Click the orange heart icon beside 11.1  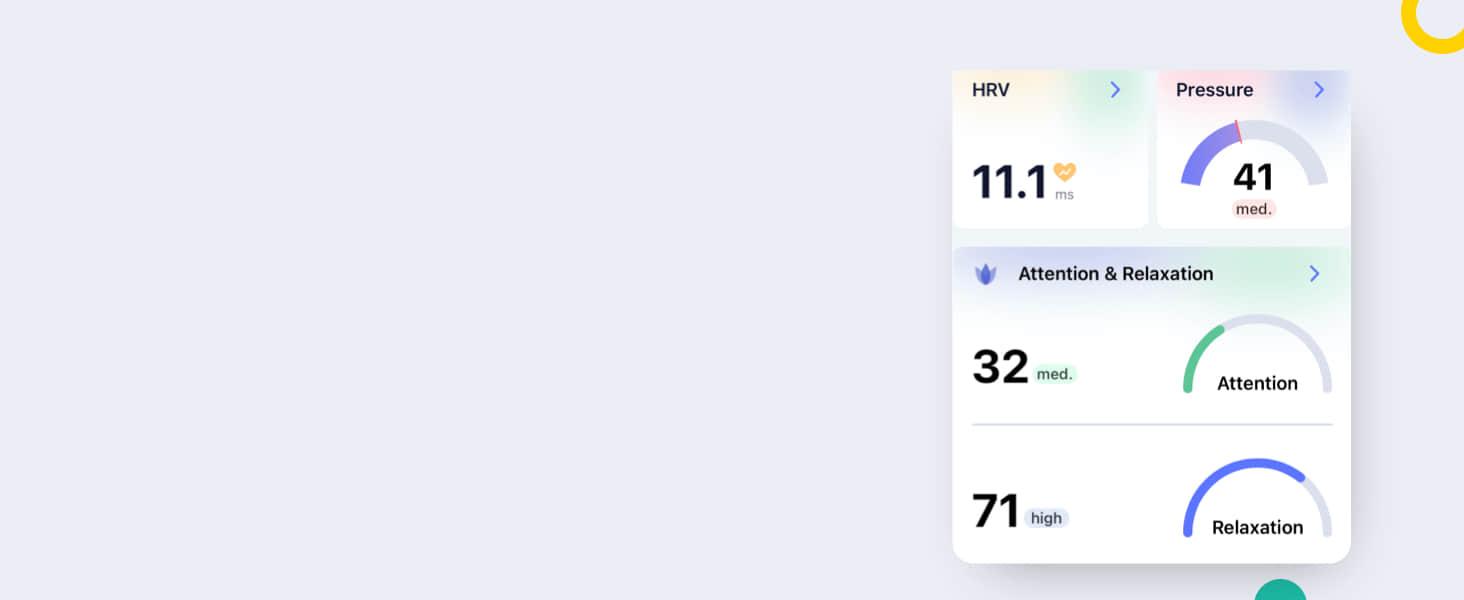point(1064,172)
